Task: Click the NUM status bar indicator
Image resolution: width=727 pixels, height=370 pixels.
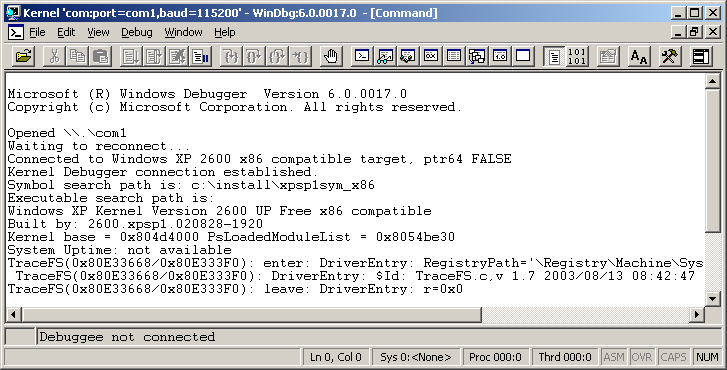Action: pyautogui.click(x=707, y=357)
